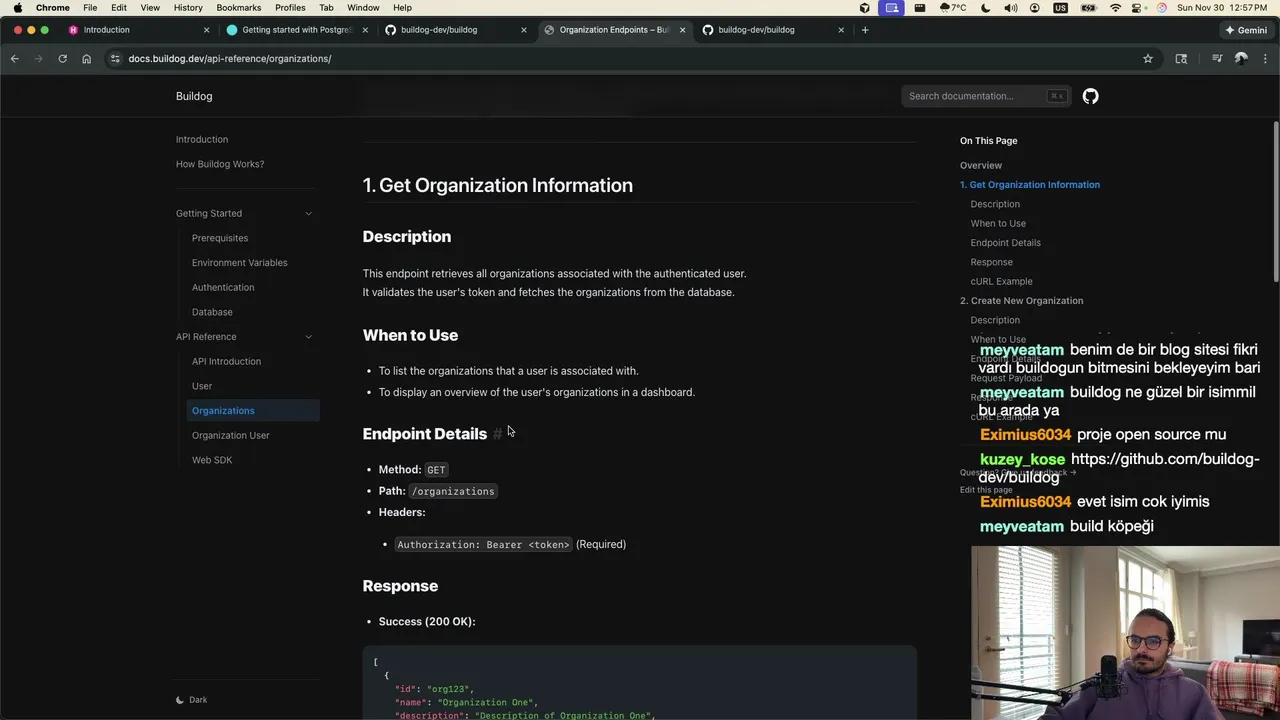1280x720 pixels.
Task: Jump to first cURL Example in contents
Action: [1001, 282]
